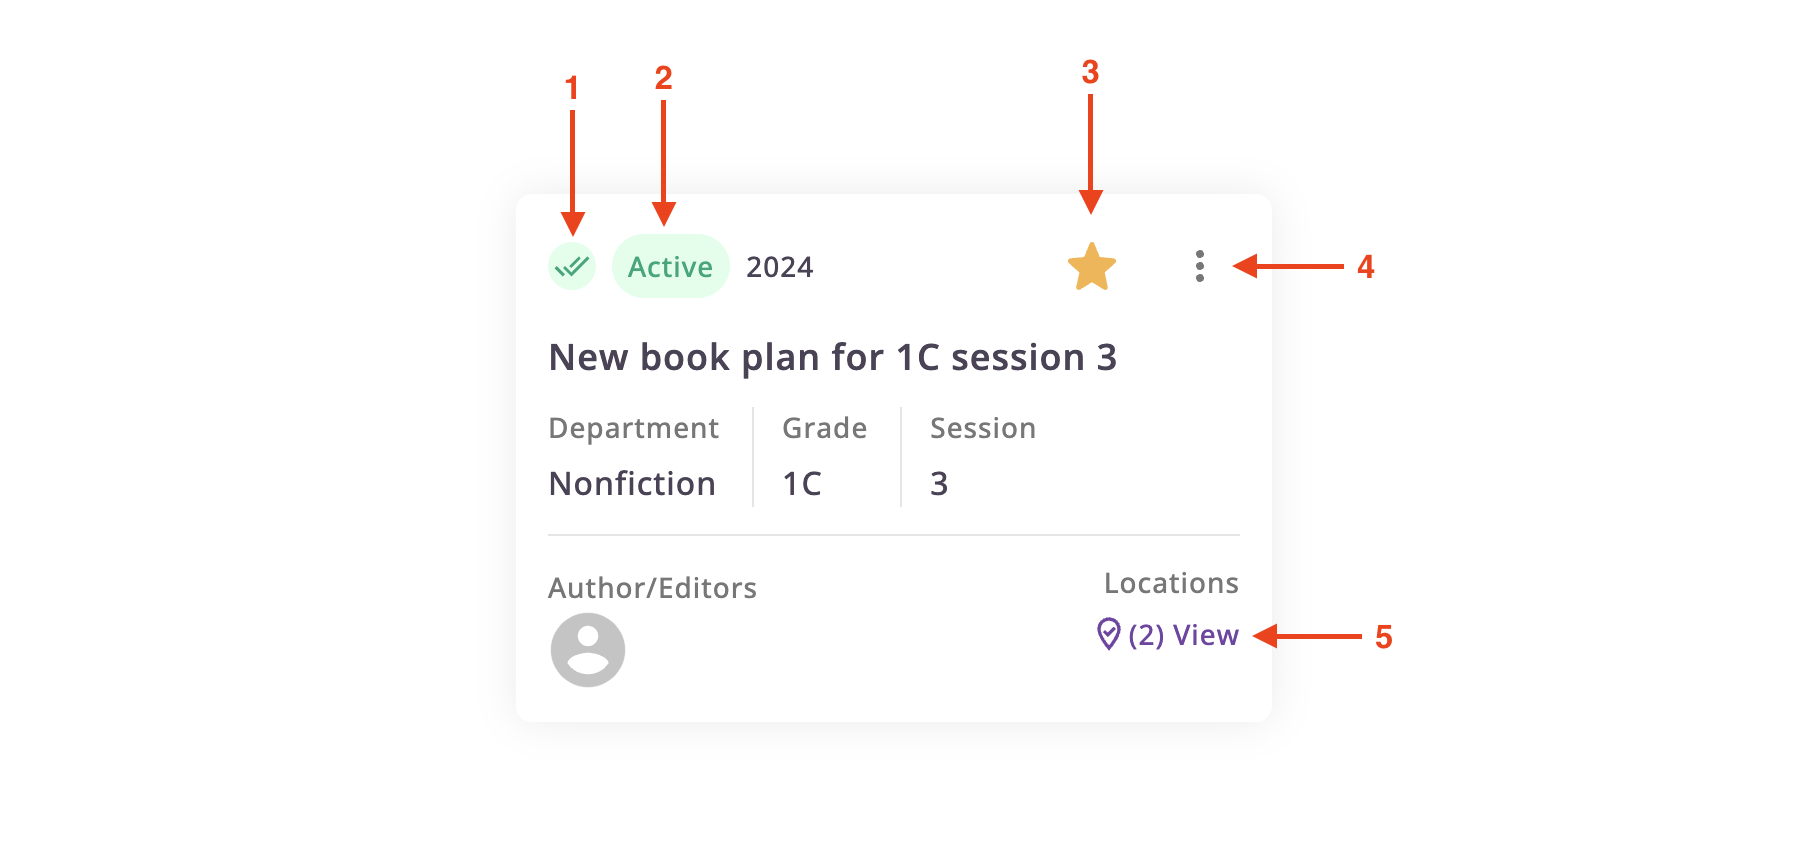Click the red annotation number 4

pos(1365,267)
